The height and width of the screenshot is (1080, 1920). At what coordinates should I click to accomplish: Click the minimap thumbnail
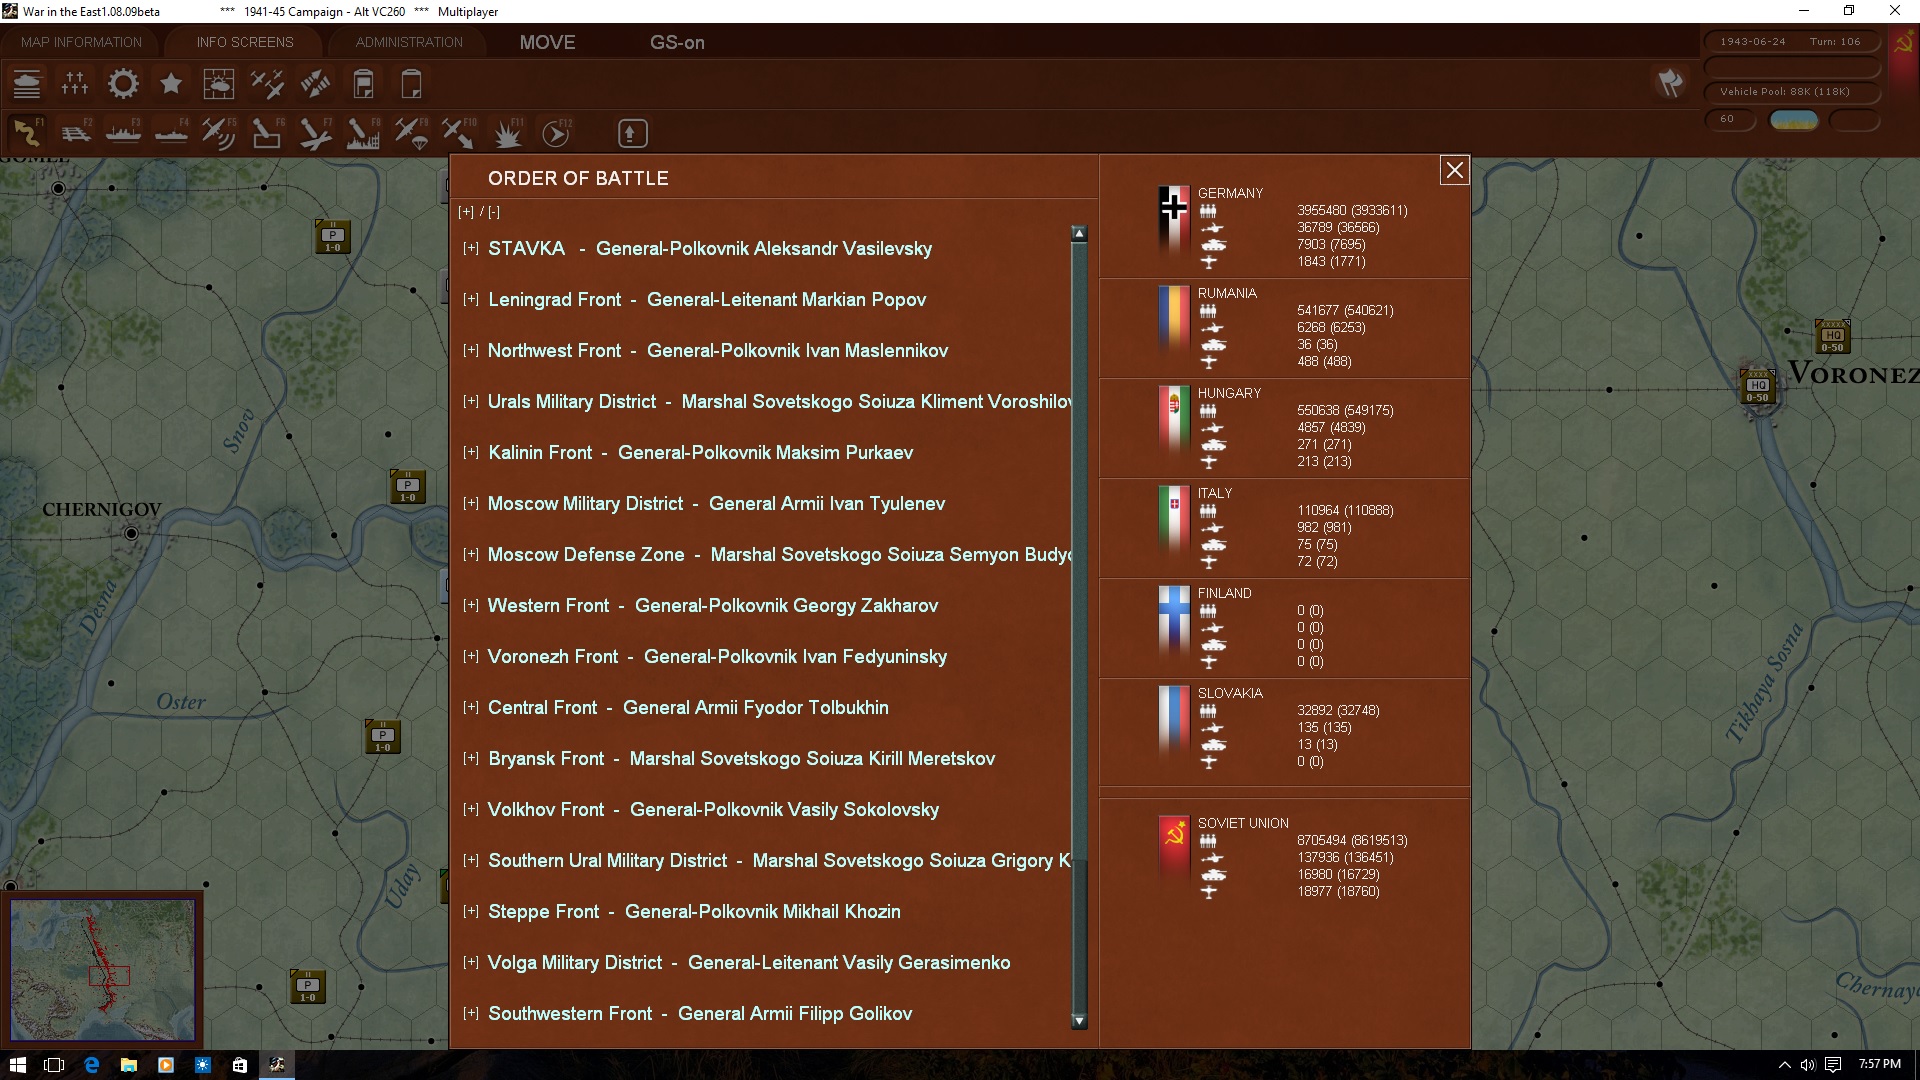click(103, 970)
